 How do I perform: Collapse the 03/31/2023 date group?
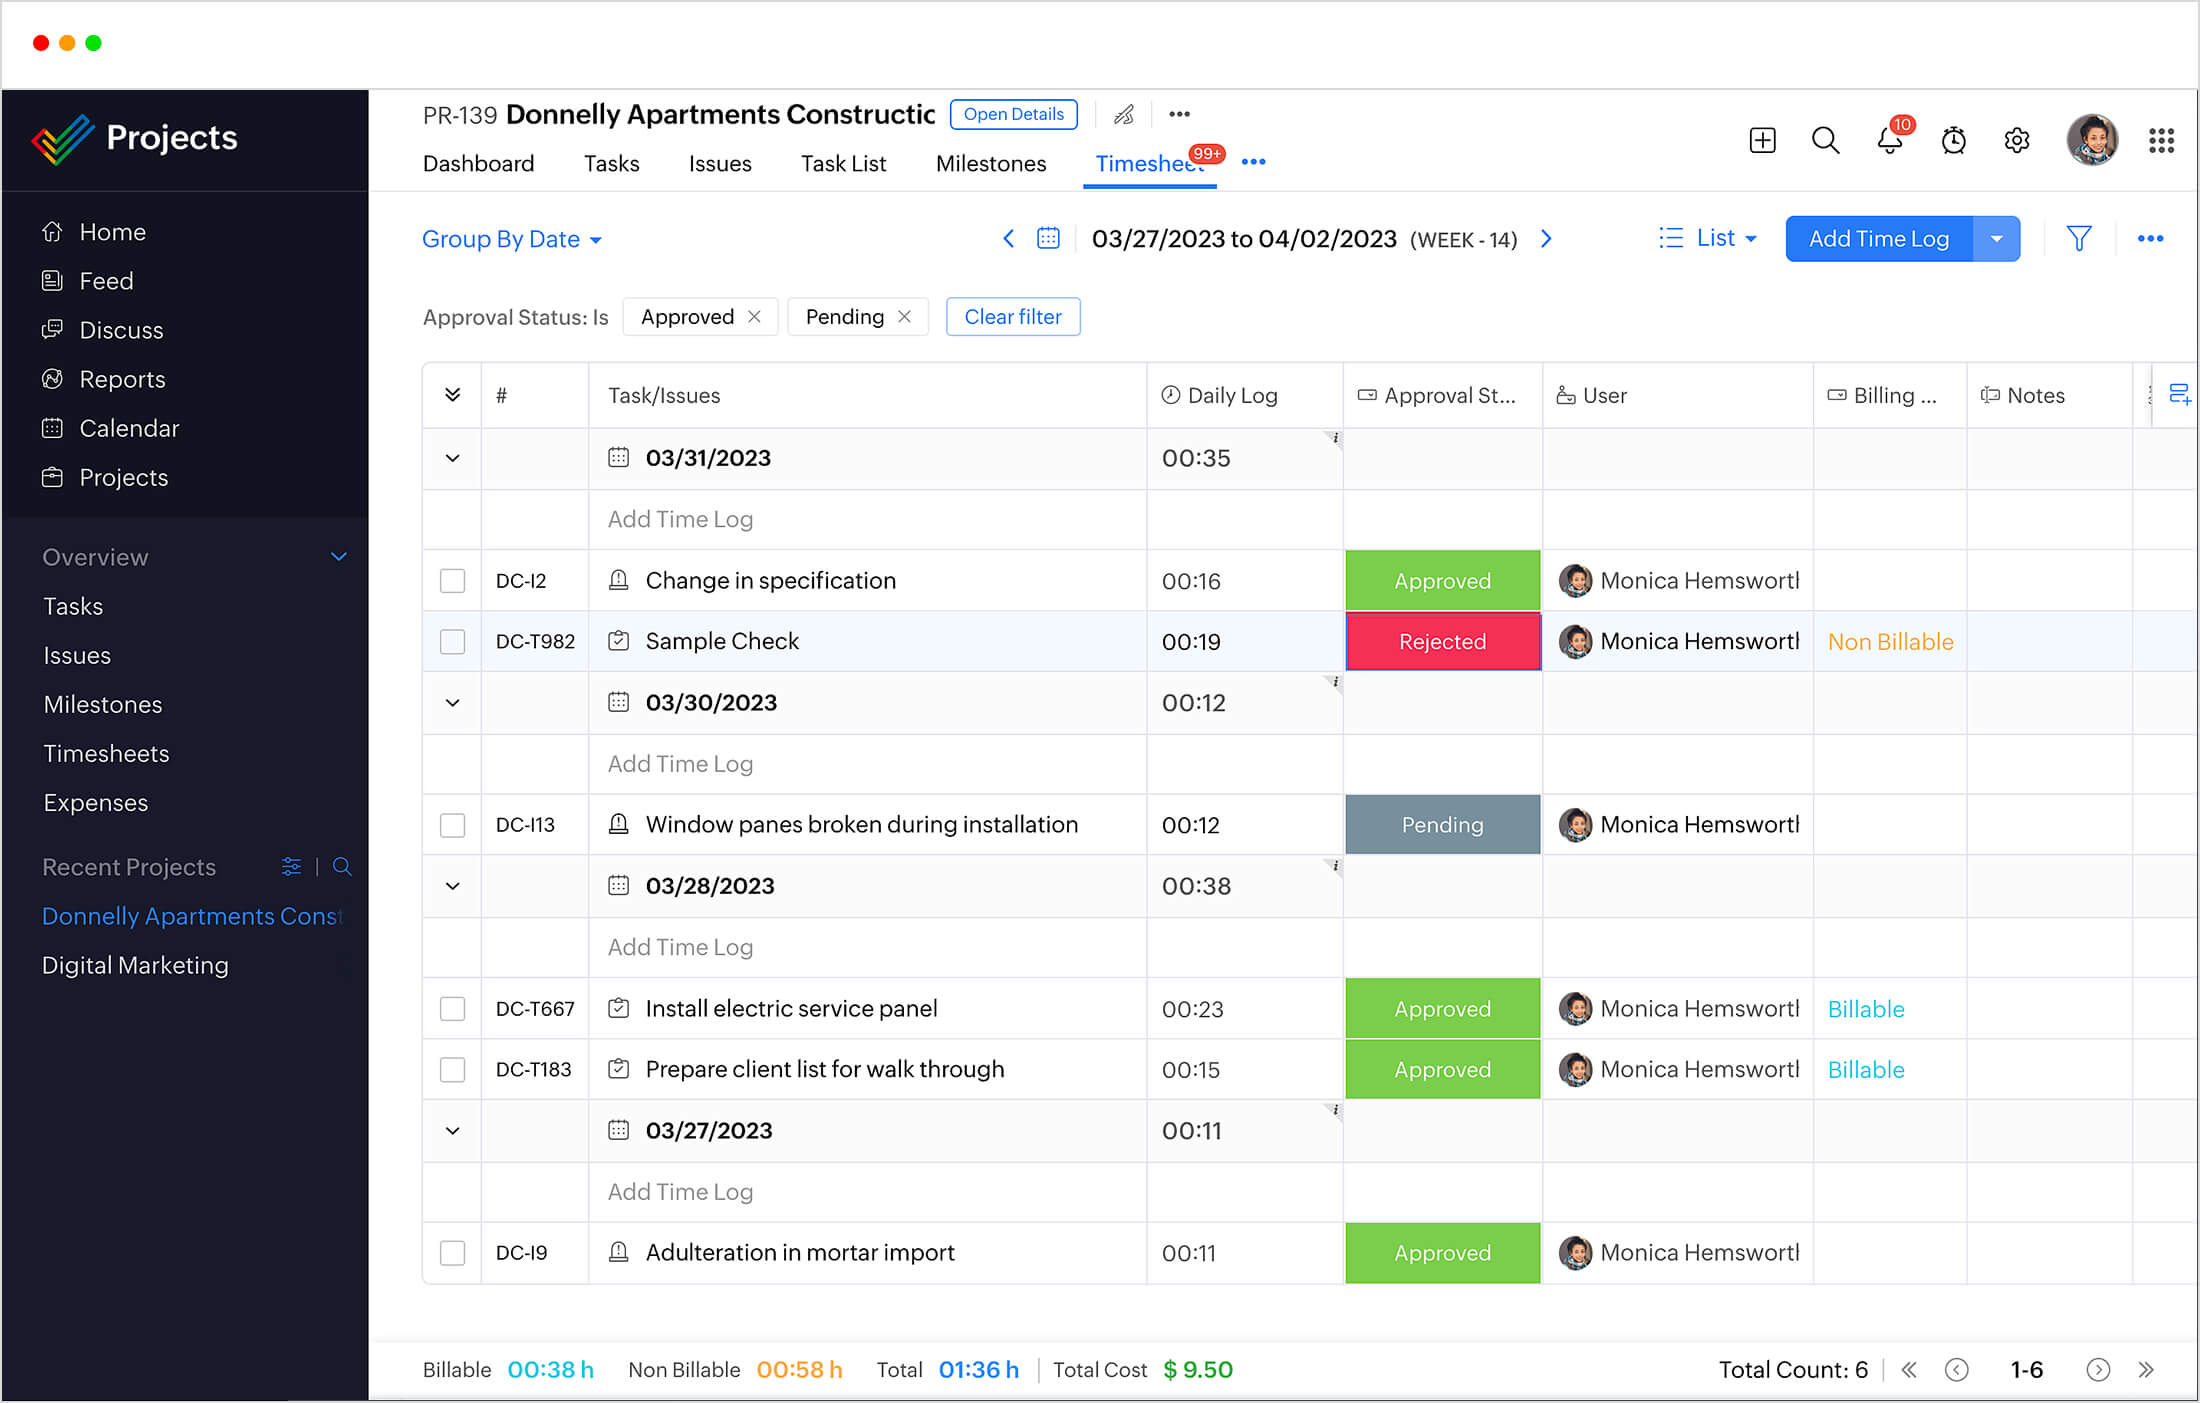click(x=451, y=457)
